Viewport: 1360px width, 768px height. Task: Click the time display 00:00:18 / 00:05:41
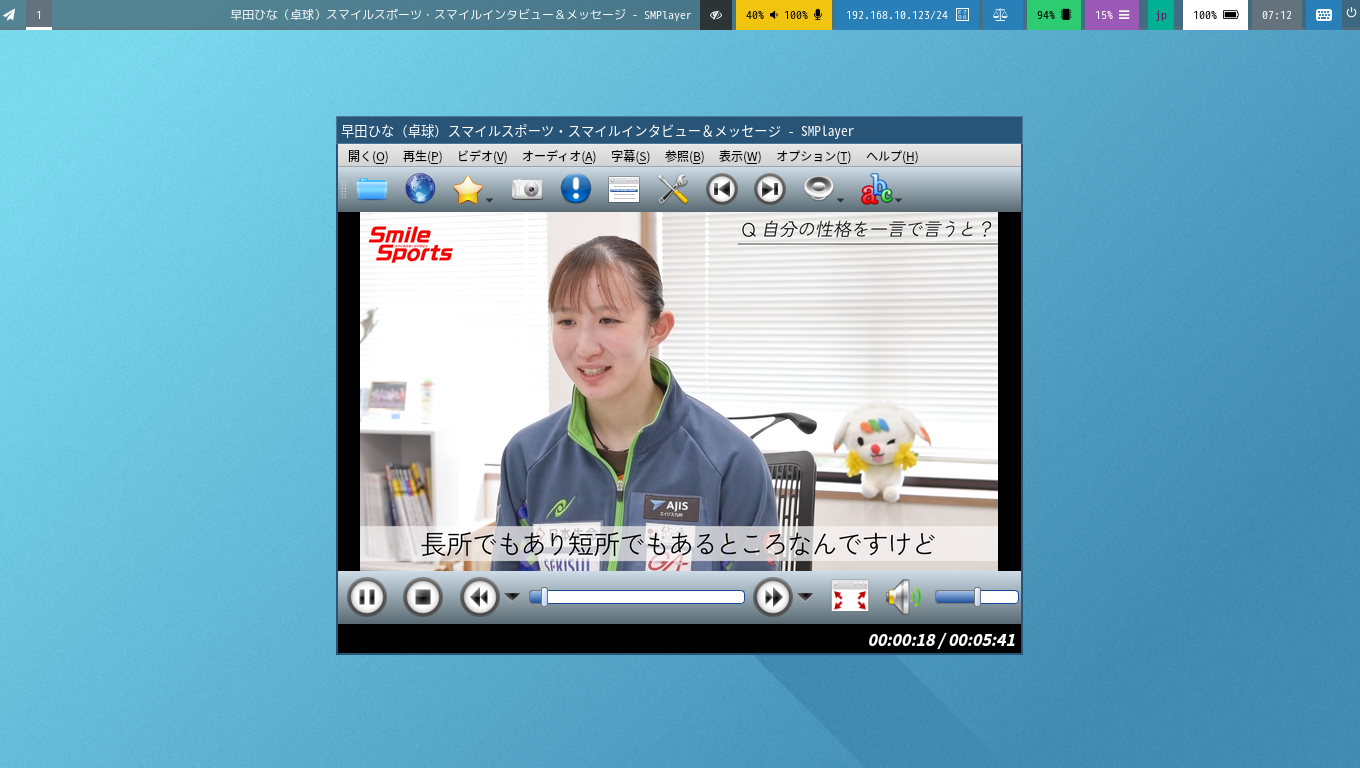tap(942, 640)
